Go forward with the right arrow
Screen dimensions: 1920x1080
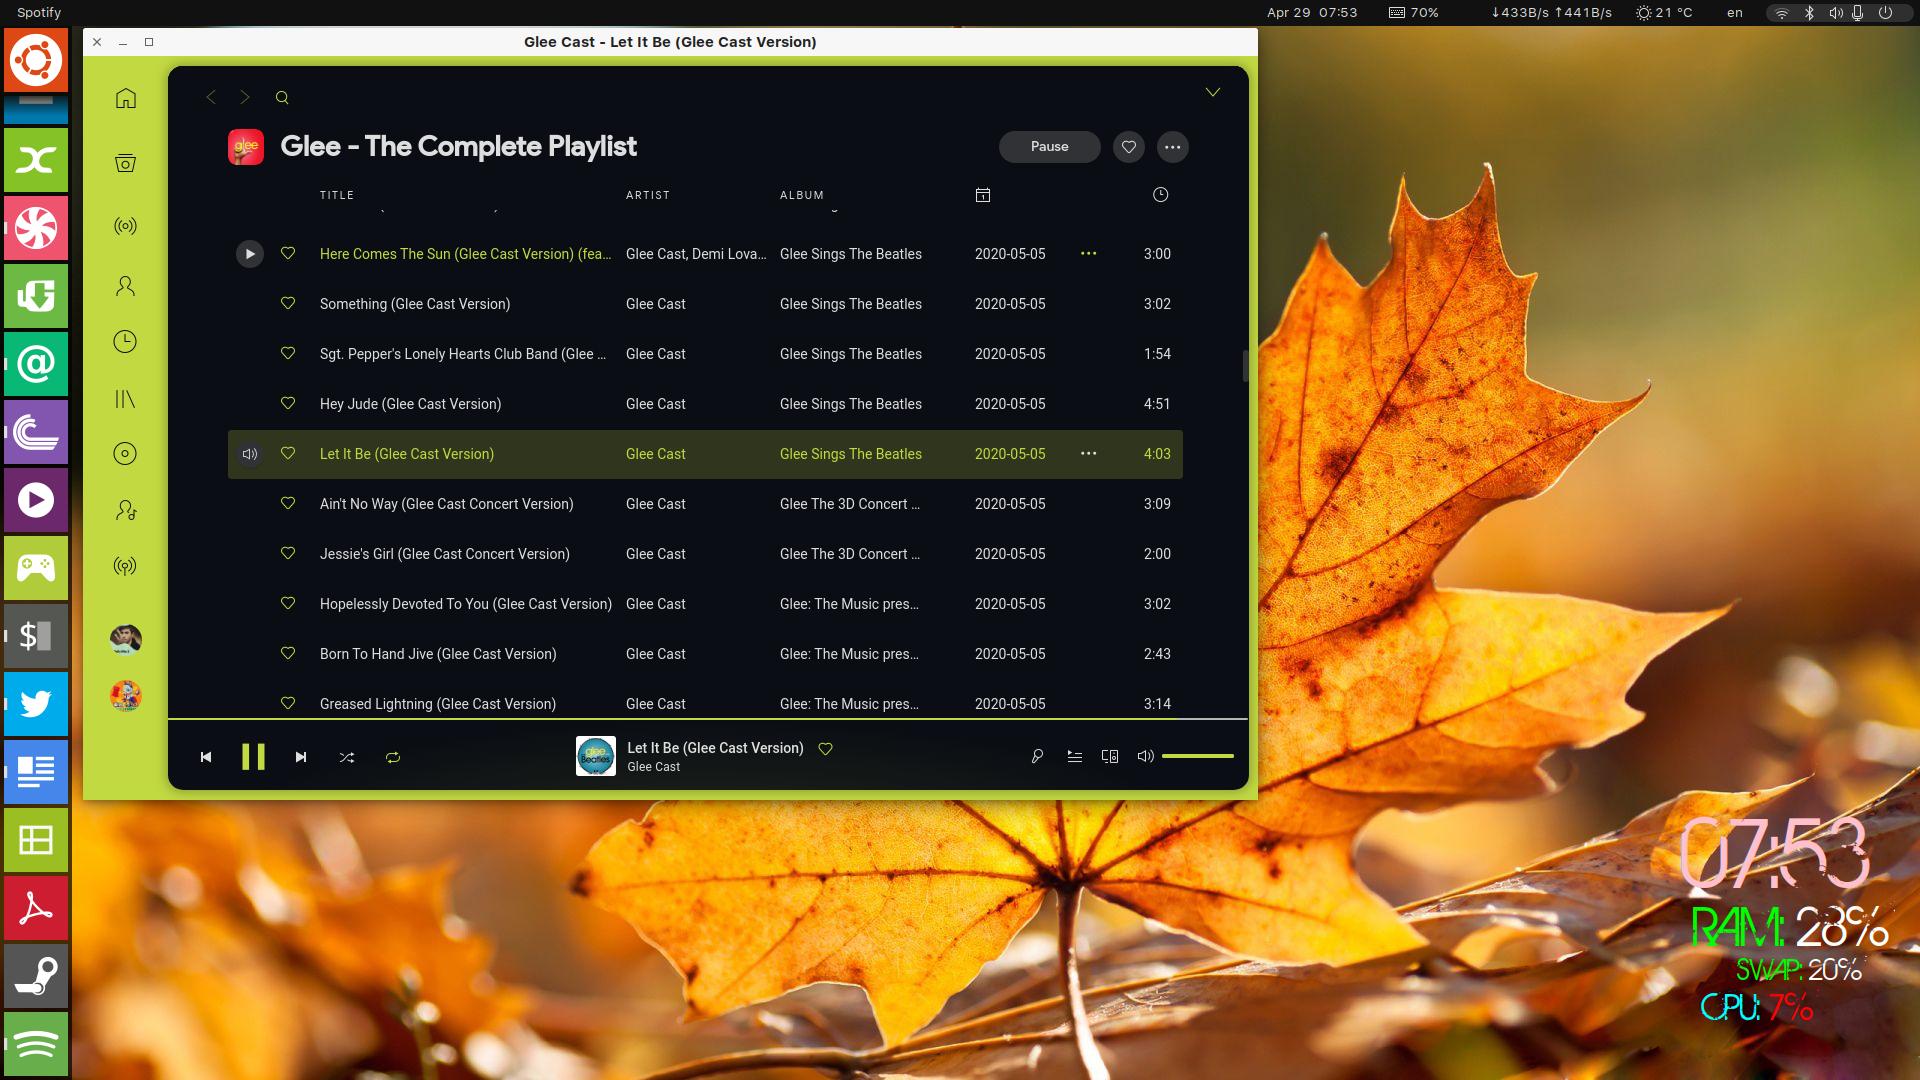point(245,97)
